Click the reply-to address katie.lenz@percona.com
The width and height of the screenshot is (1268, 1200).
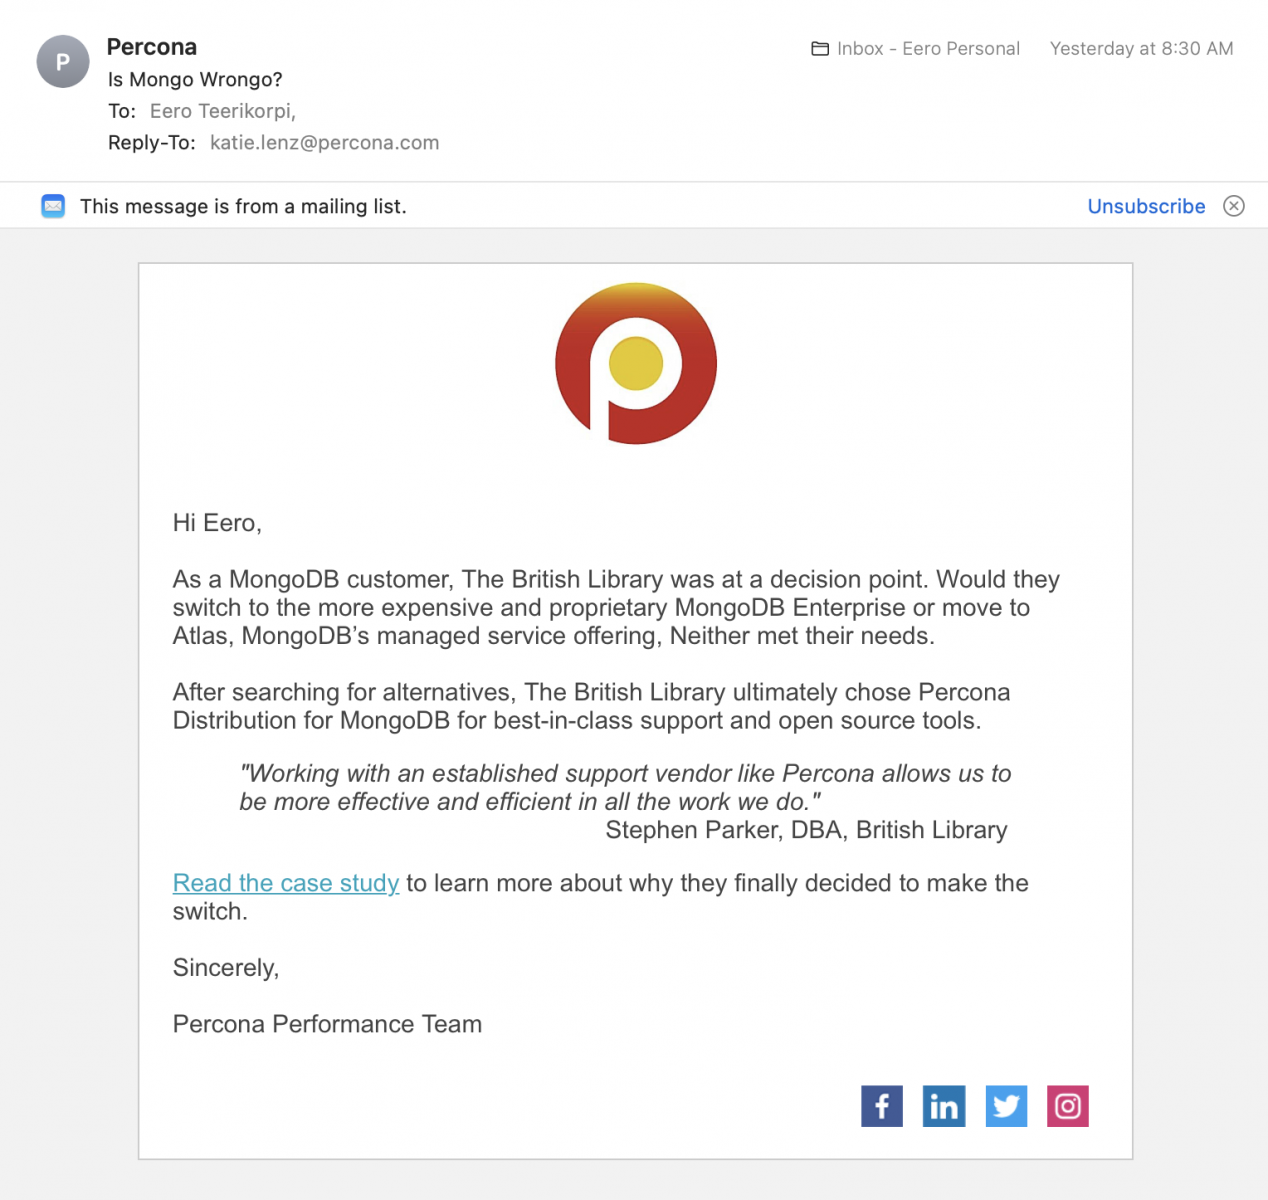(x=324, y=142)
